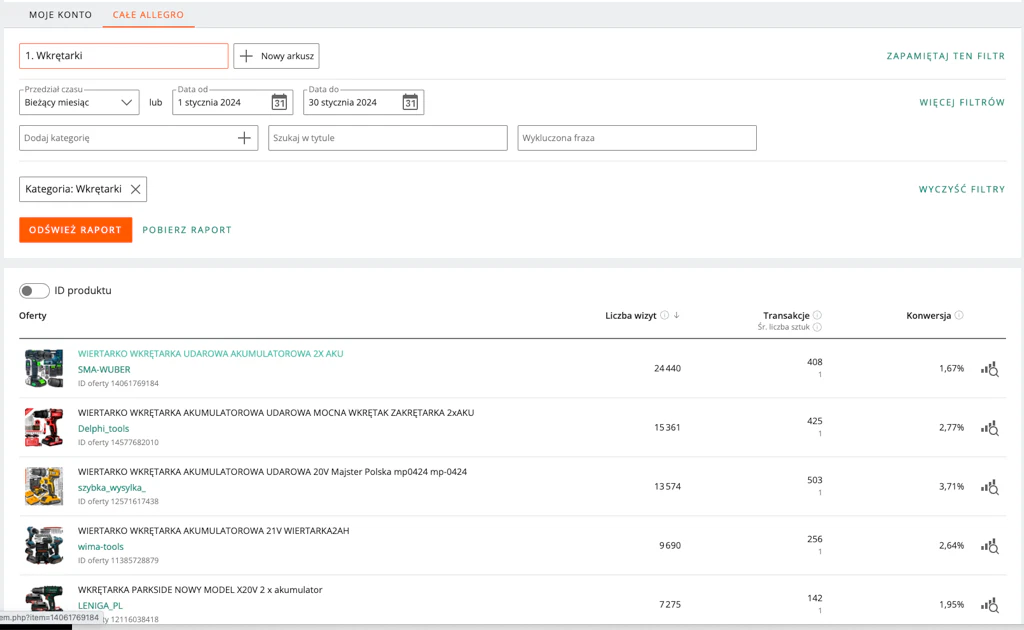
Task: Click info icon next to Konwersja
Action: pyautogui.click(x=959, y=315)
